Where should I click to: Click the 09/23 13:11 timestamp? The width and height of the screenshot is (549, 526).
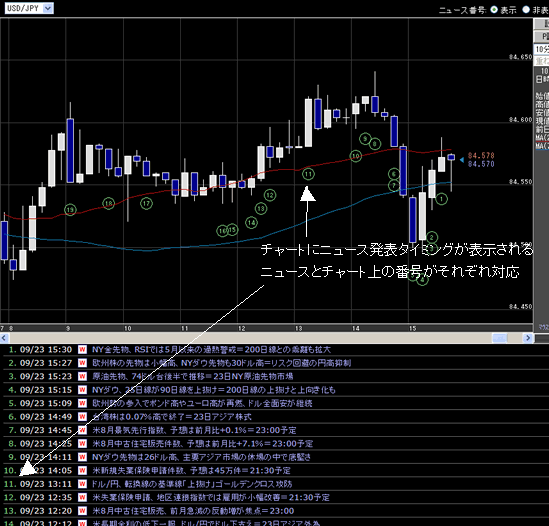(46, 484)
